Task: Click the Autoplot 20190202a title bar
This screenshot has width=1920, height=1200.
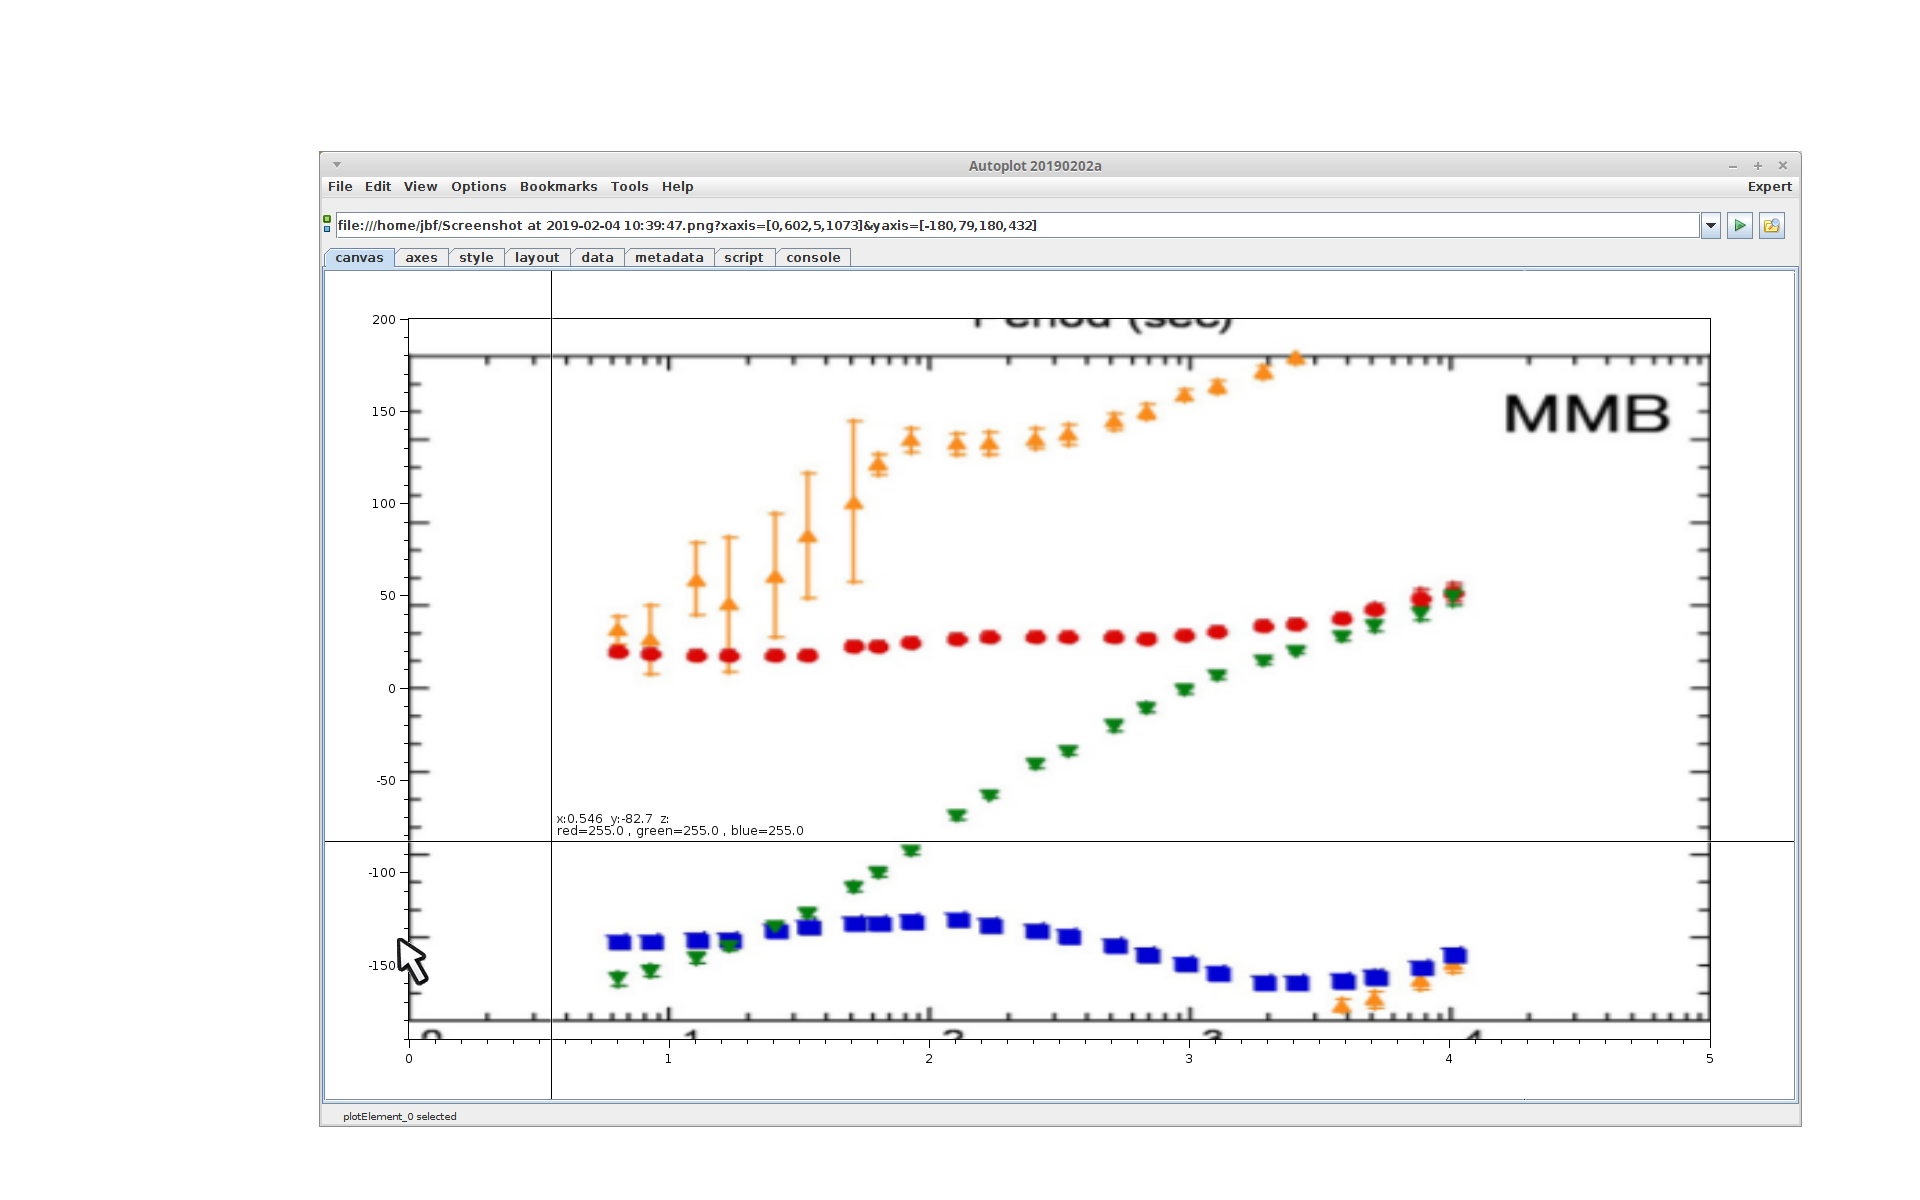Action: pos(1035,166)
